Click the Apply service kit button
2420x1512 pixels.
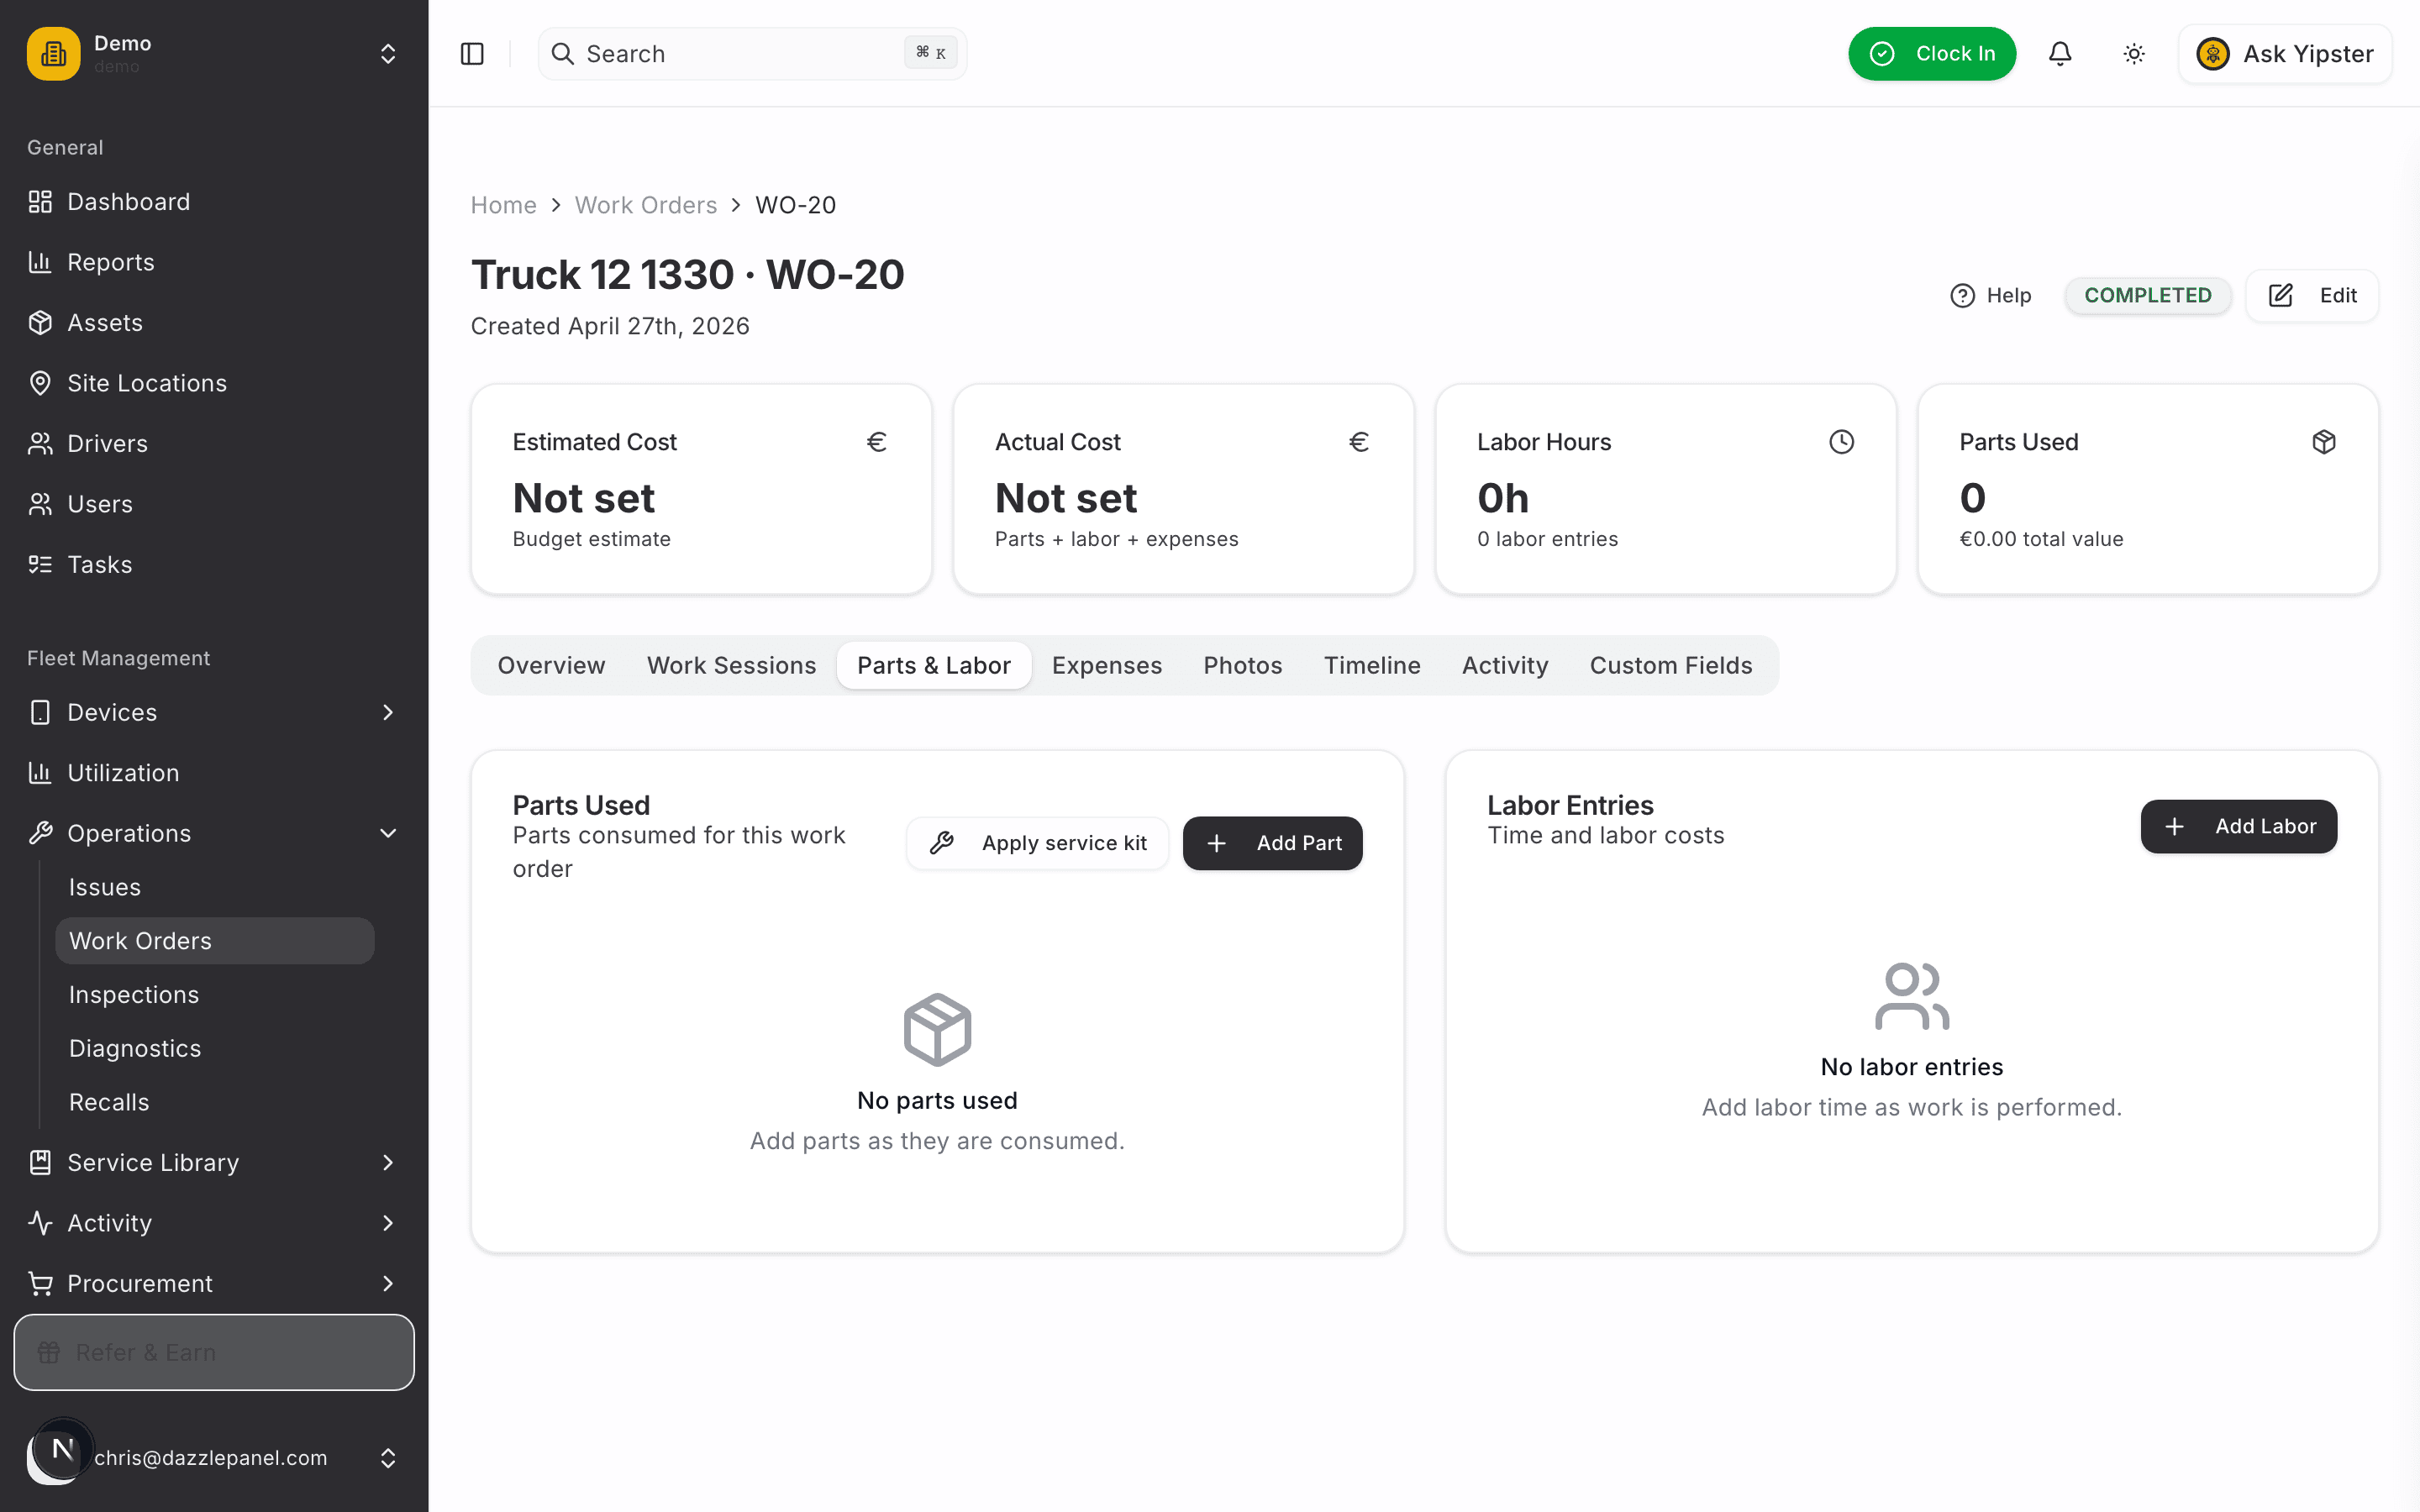tap(1037, 843)
